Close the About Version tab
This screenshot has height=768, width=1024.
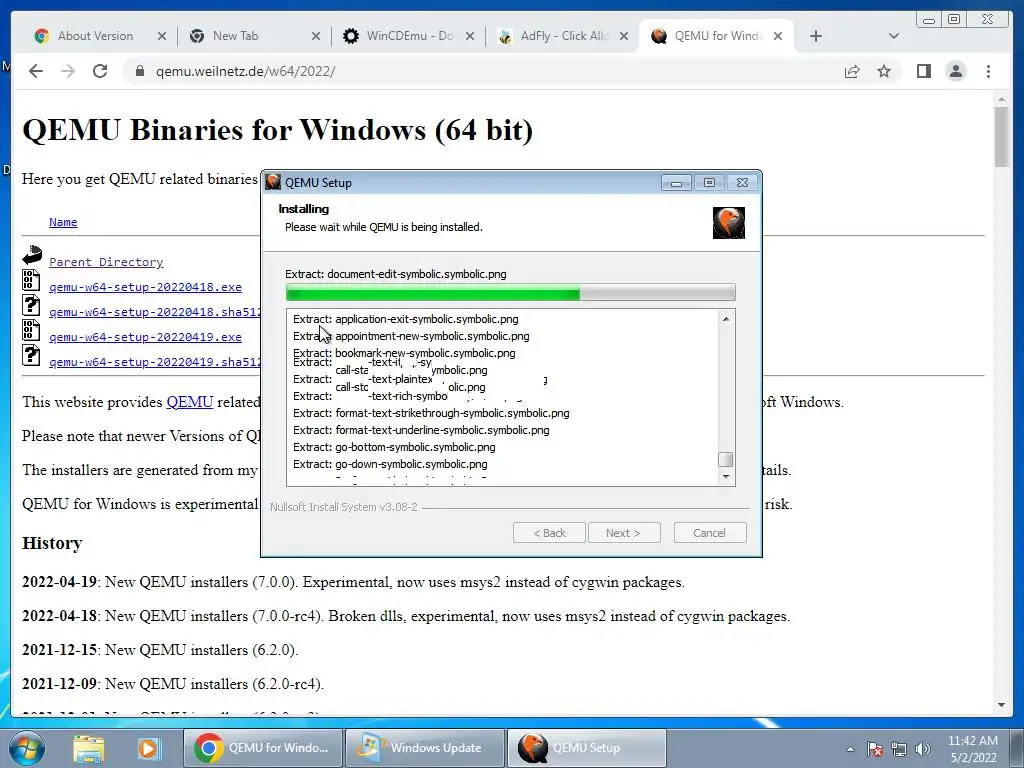pyautogui.click(x=161, y=36)
